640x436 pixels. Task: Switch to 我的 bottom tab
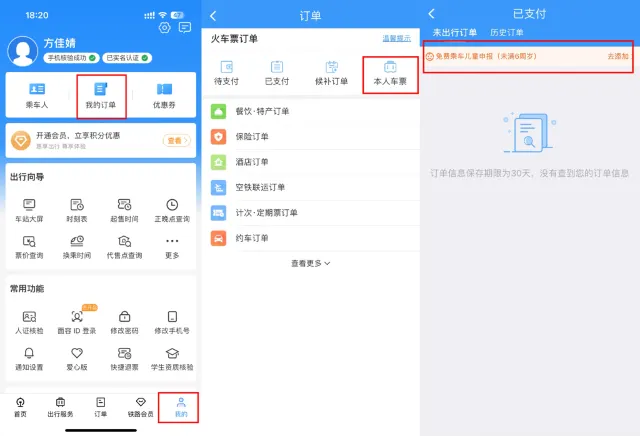click(x=181, y=407)
